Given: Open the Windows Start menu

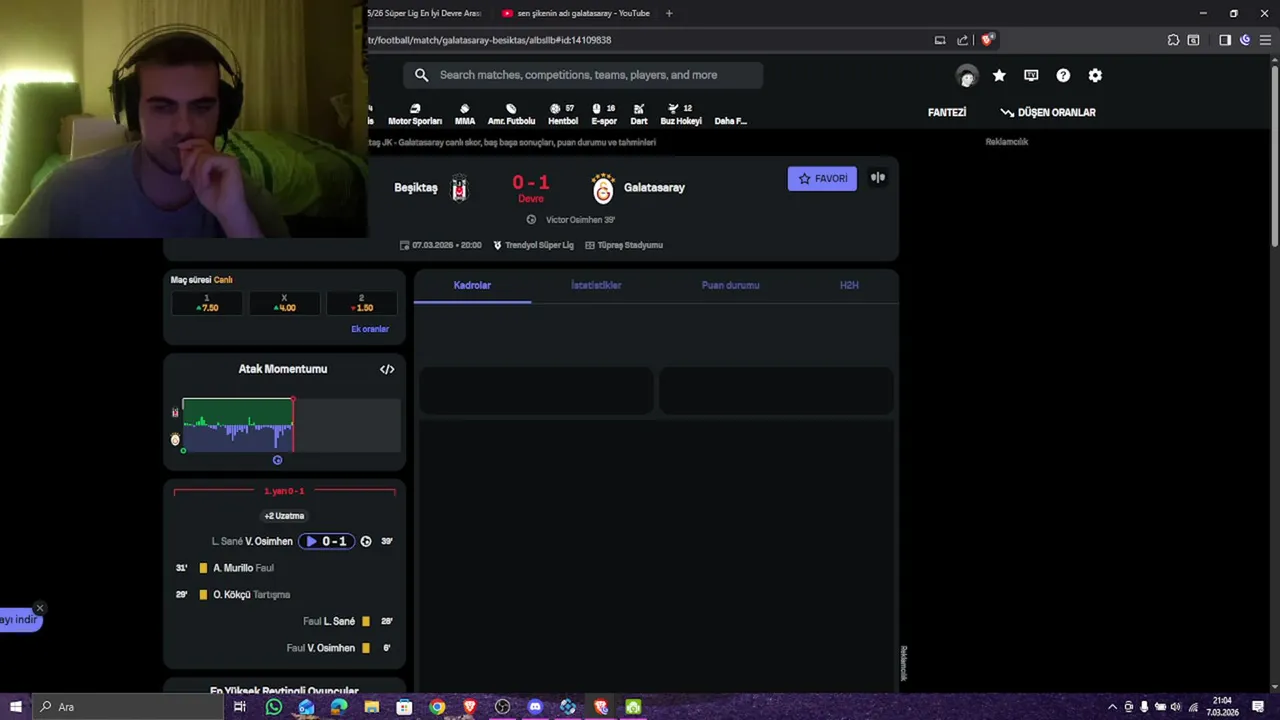Looking at the screenshot, I should click(15, 707).
